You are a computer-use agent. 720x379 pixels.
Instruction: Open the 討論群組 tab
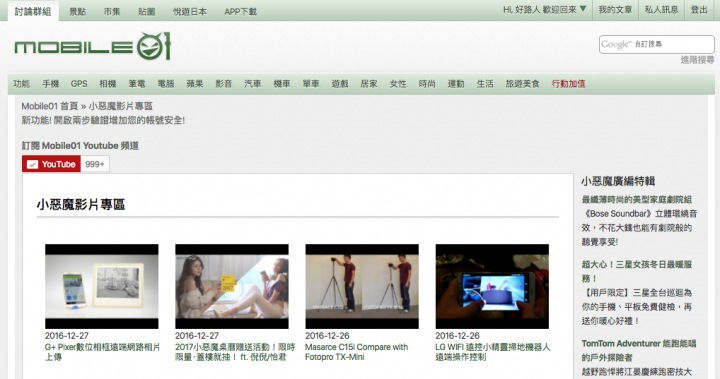(x=33, y=11)
